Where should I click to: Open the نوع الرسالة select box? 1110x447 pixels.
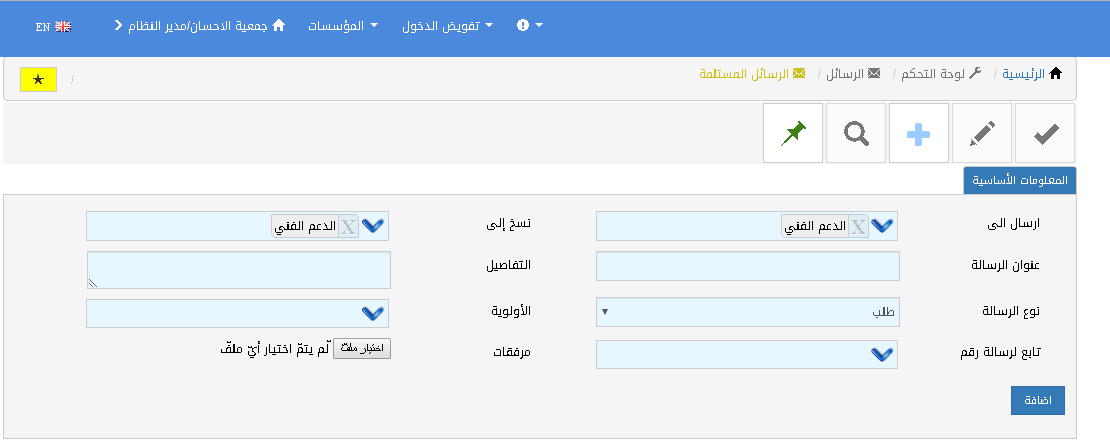click(747, 312)
